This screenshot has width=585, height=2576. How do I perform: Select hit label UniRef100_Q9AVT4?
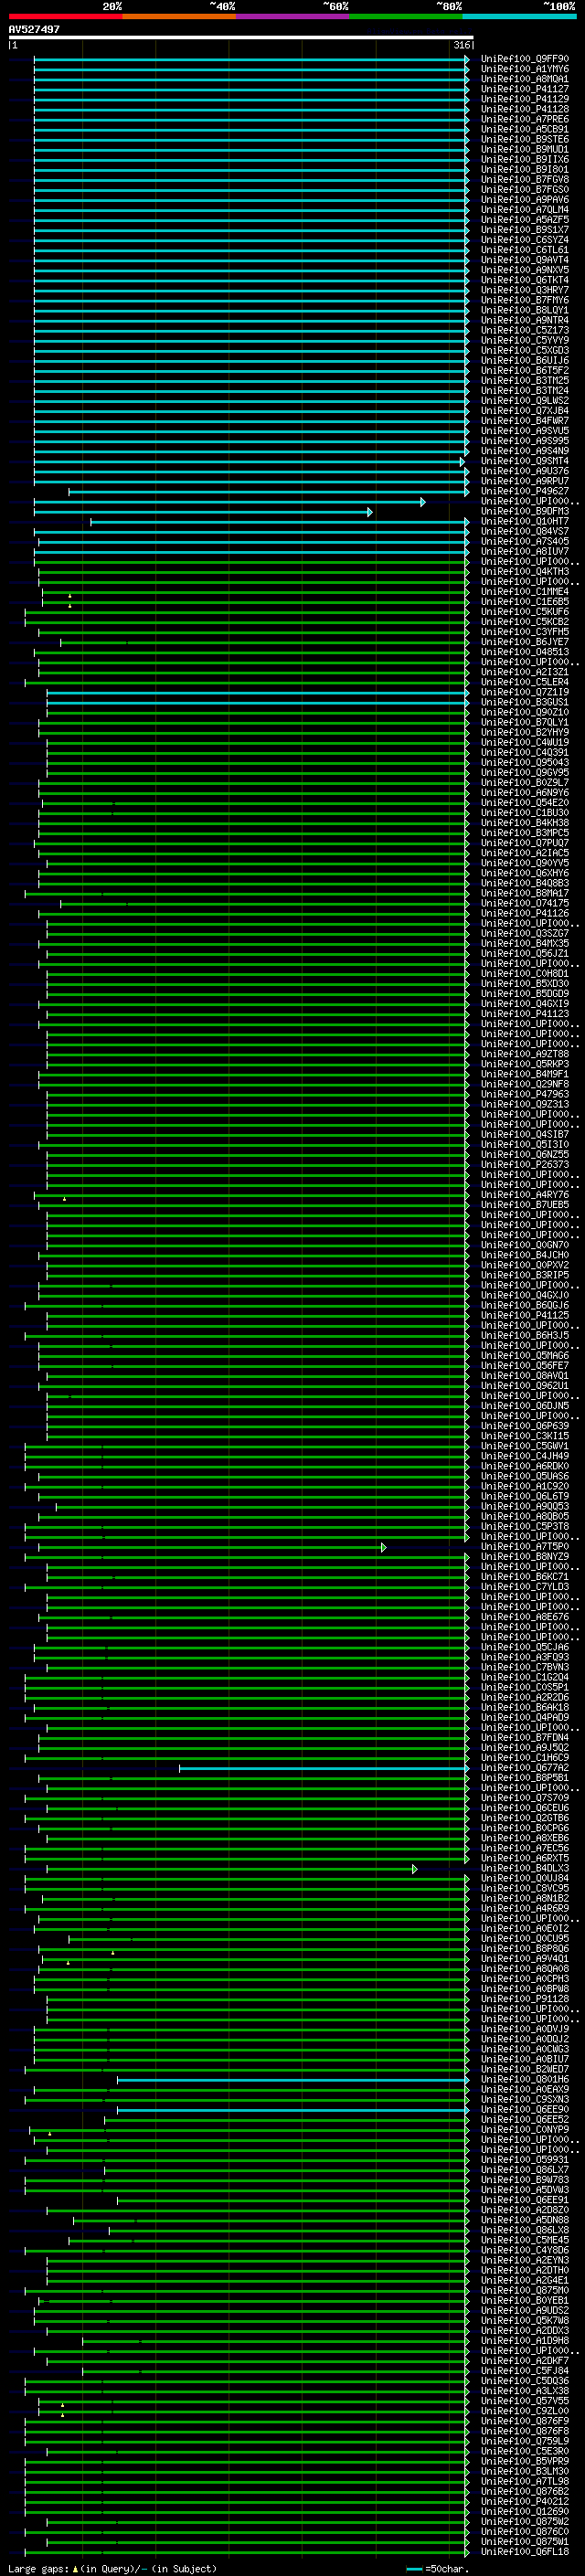pyautogui.click(x=524, y=260)
